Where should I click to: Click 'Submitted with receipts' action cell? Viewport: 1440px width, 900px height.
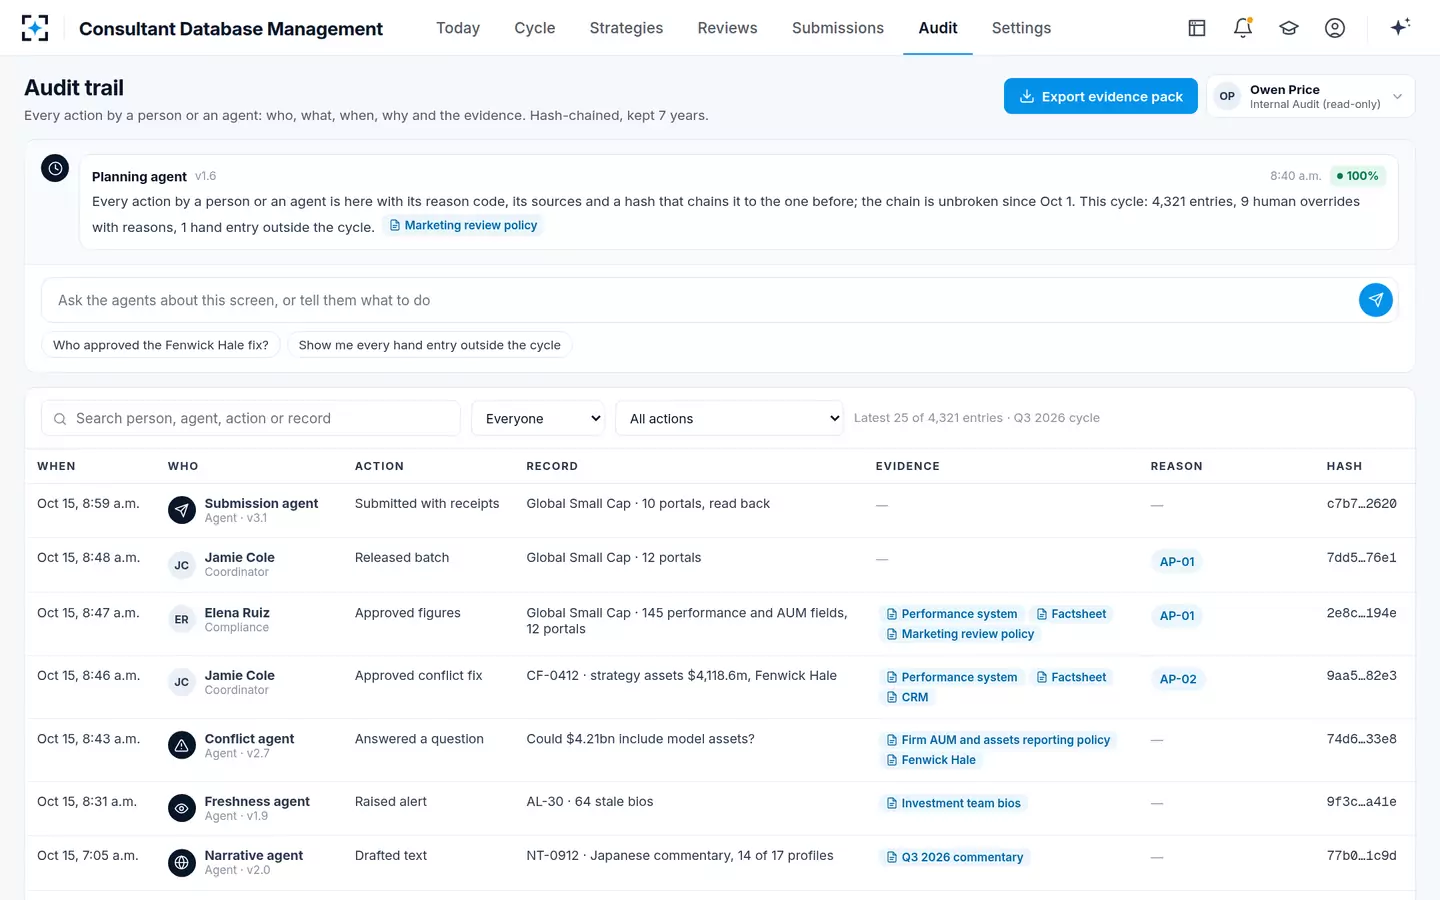point(427,504)
